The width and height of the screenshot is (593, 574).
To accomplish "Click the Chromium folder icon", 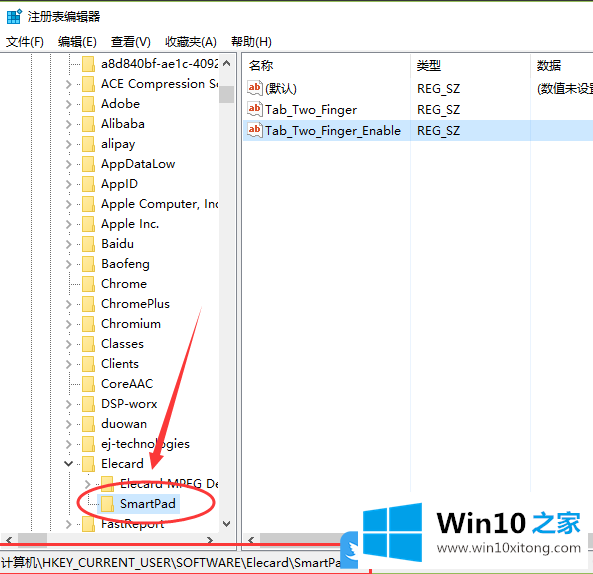I will click(x=88, y=324).
